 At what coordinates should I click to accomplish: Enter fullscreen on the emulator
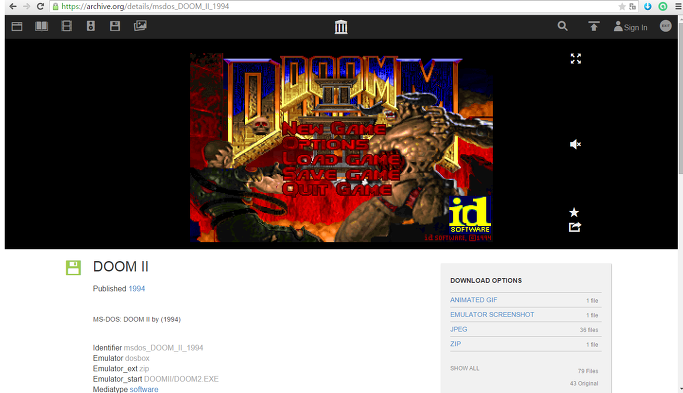tap(576, 59)
